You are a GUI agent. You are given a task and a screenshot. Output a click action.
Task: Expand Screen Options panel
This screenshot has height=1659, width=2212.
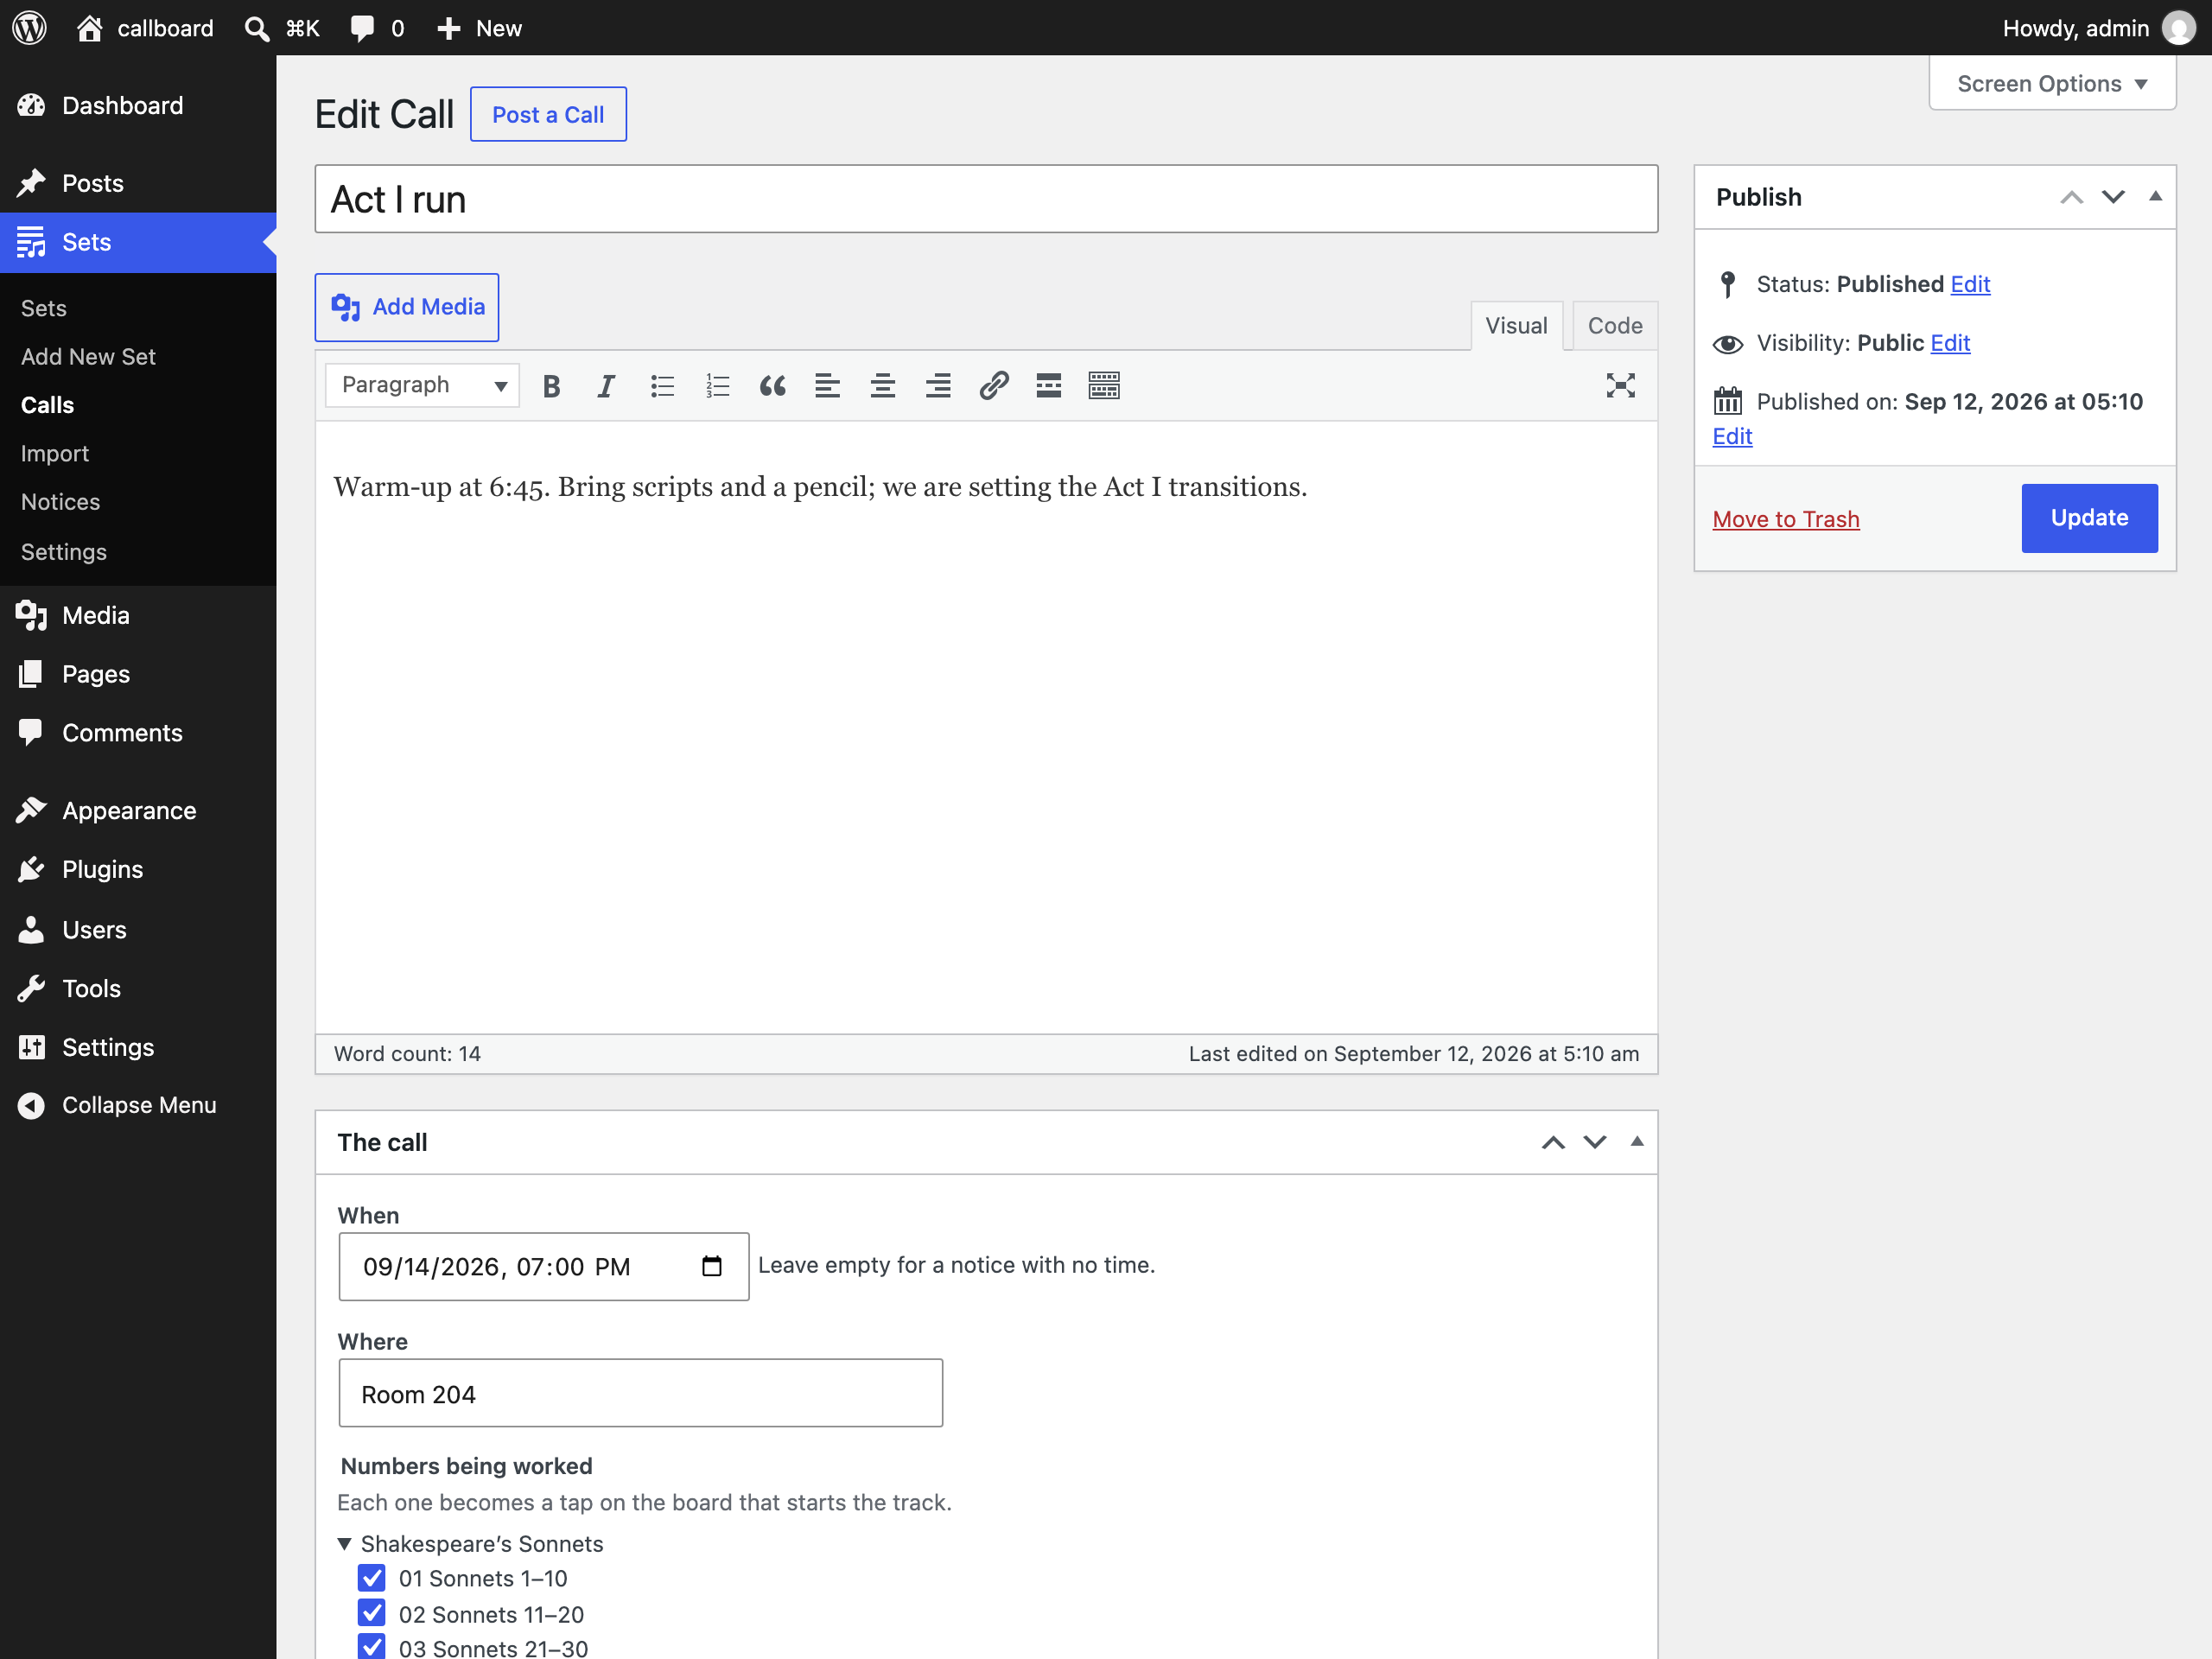(x=2052, y=83)
